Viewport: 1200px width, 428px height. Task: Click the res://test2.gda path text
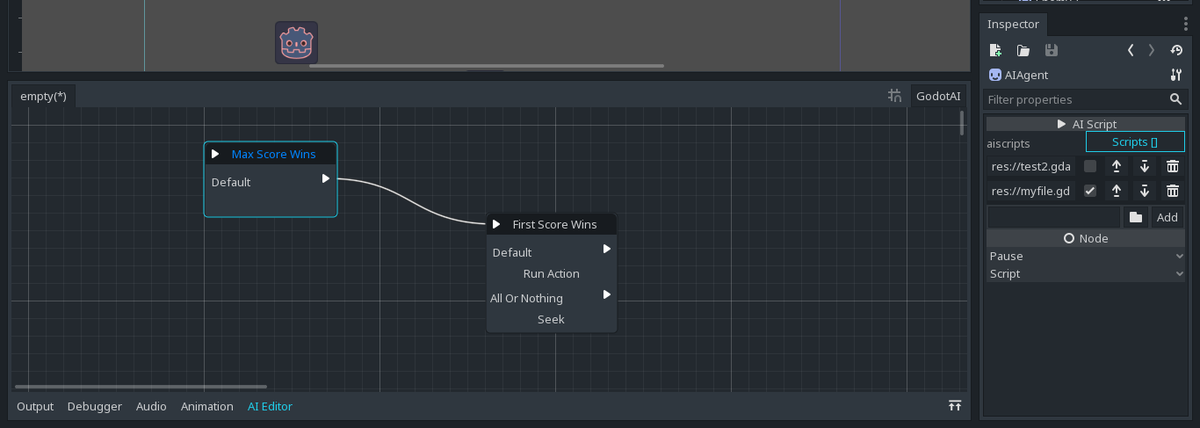[x=1031, y=166]
